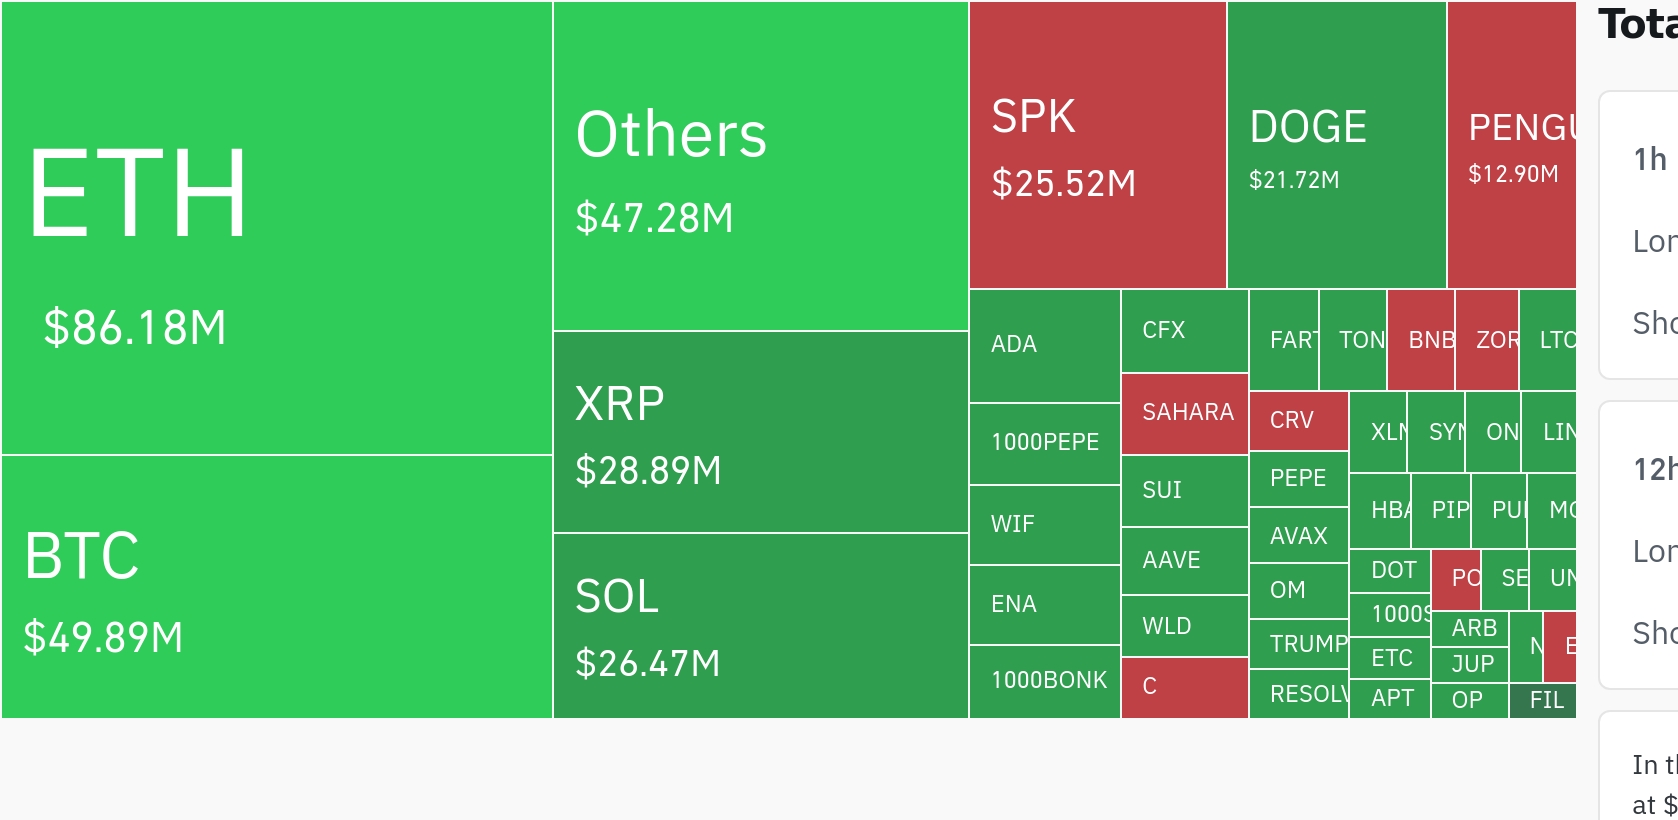
Task: Click the red BNB tile
Action: [1421, 340]
